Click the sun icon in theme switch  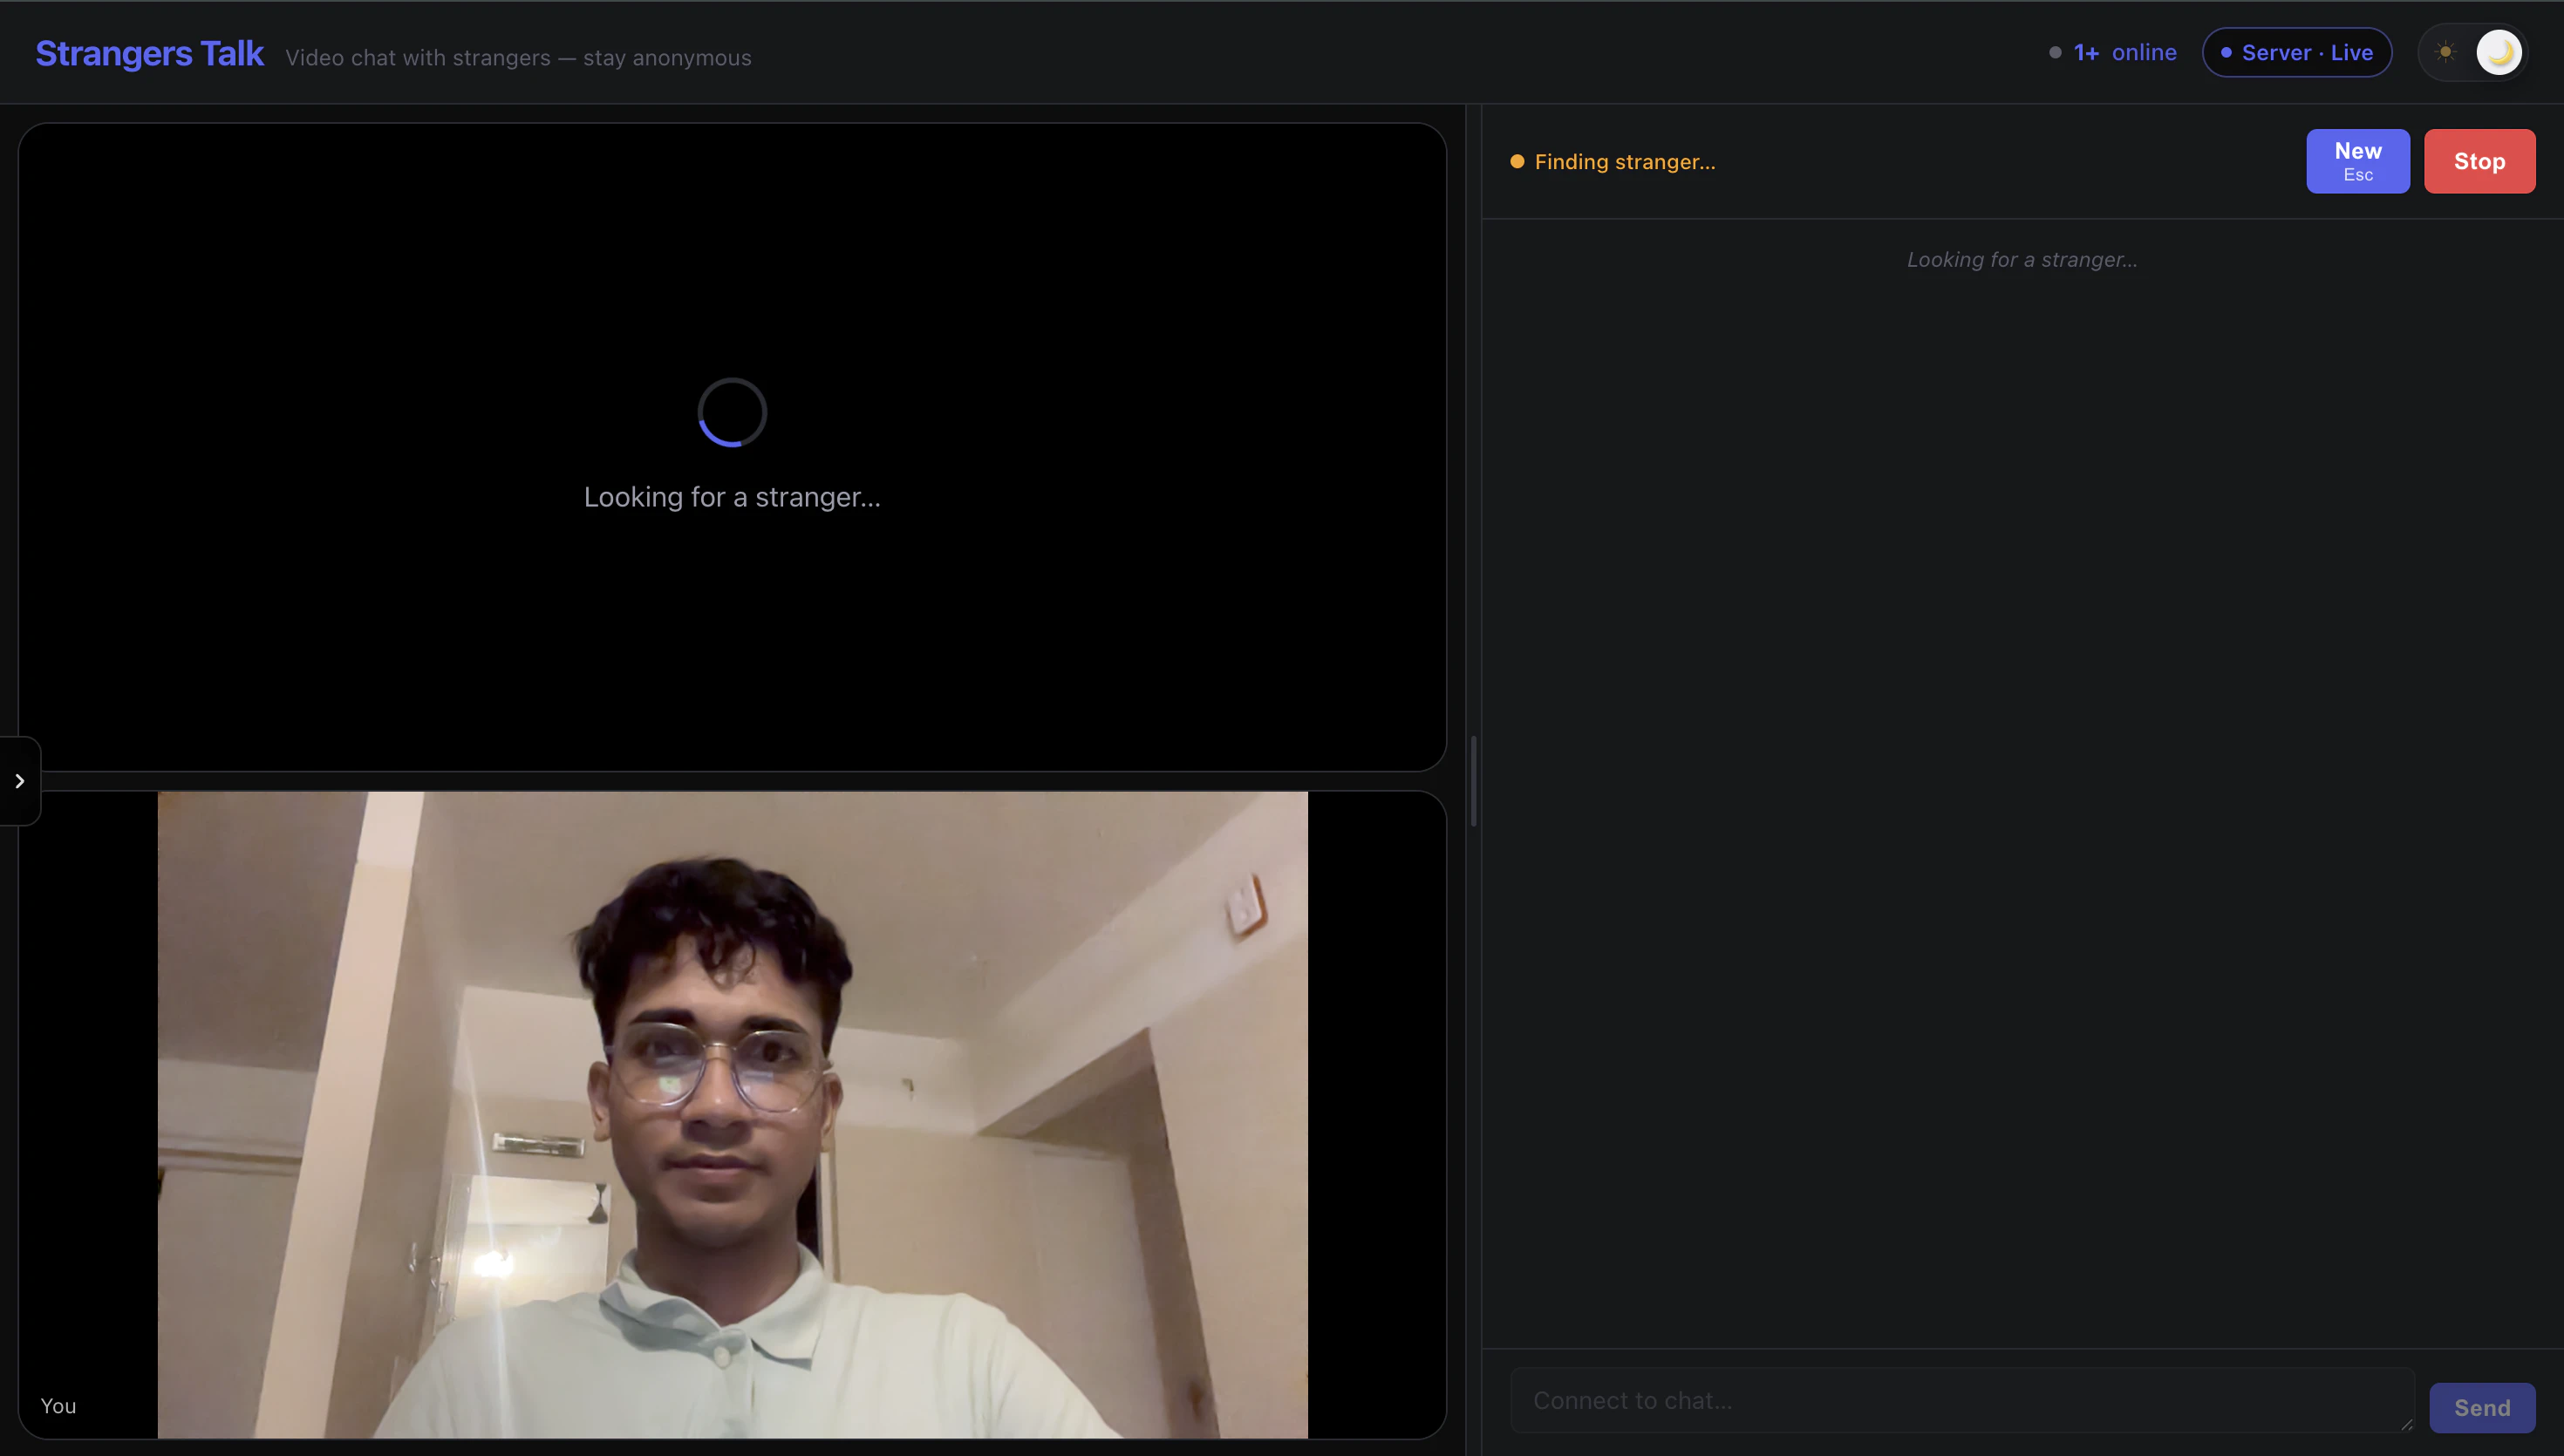[x=2445, y=52]
